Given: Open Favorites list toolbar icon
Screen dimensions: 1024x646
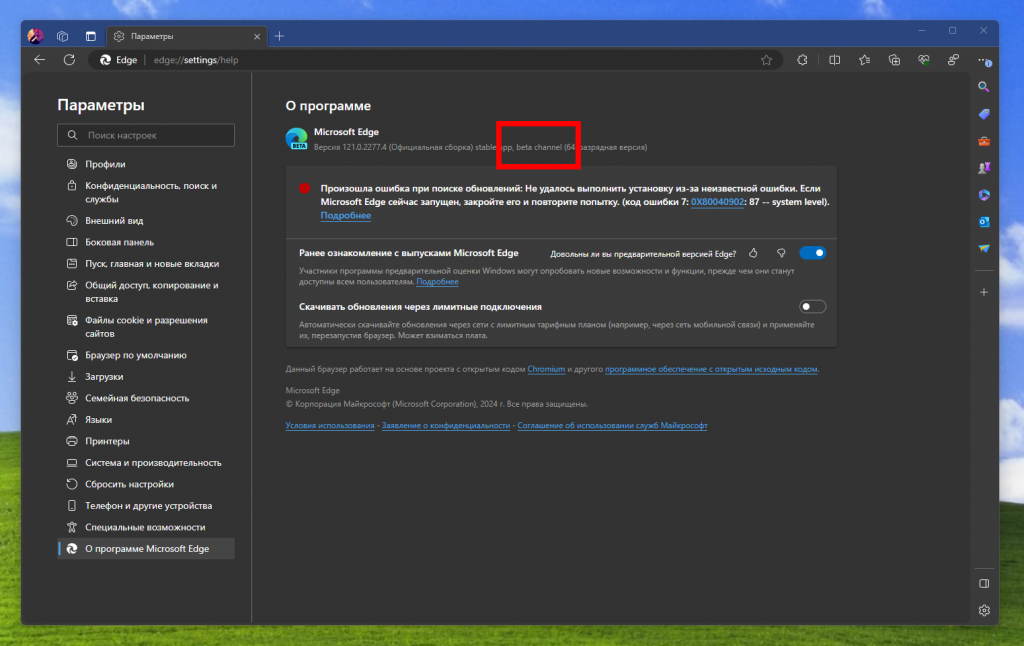Looking at the screenshot, I should click(865, 60).
